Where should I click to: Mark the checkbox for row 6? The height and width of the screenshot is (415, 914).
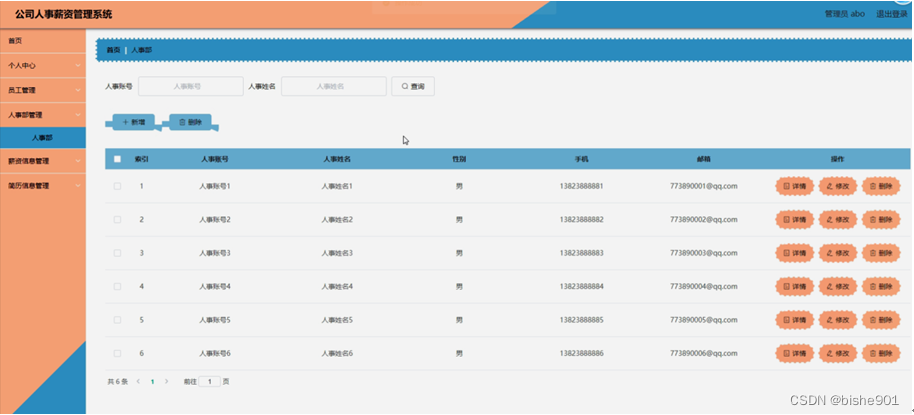coord(117,353)
